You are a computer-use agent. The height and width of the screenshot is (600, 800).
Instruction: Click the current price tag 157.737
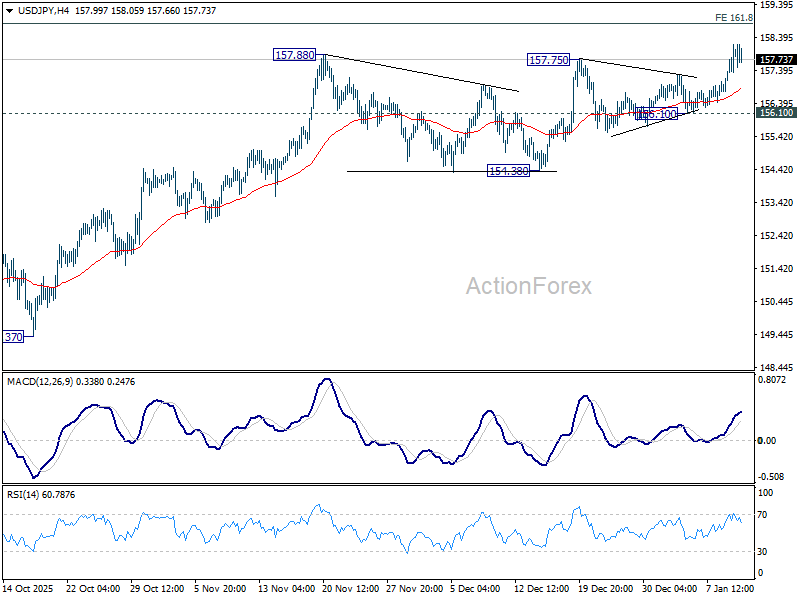click(776, 60)
